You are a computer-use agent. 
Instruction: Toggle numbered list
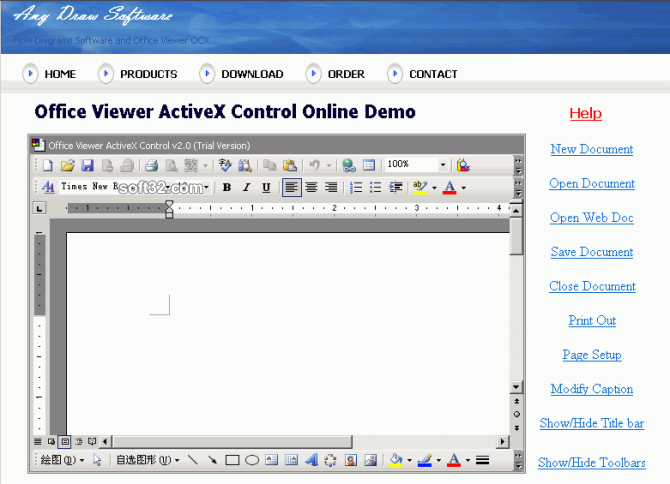(x=356, y=187)
